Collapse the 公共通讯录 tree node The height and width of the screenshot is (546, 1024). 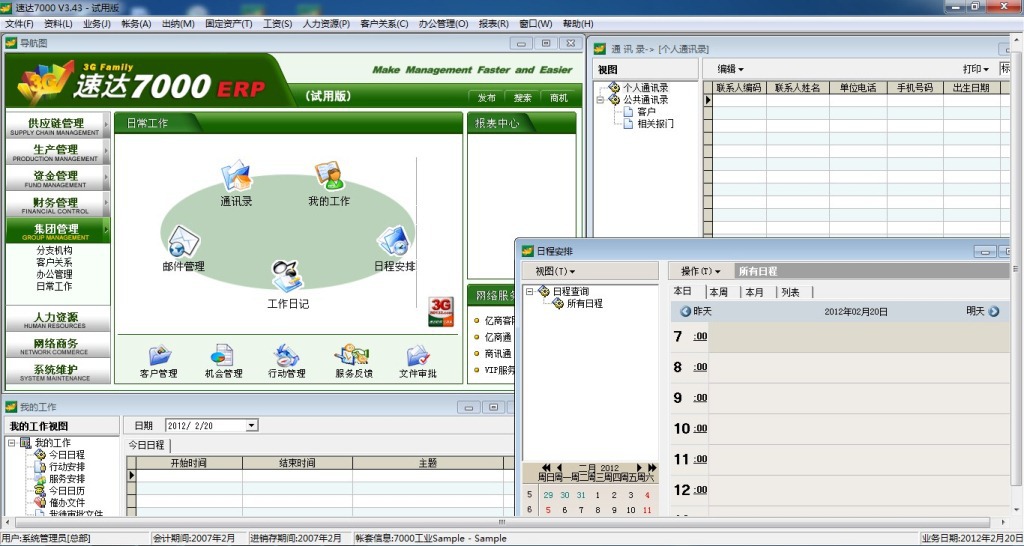pyautogui.click(x=600, y=100)
